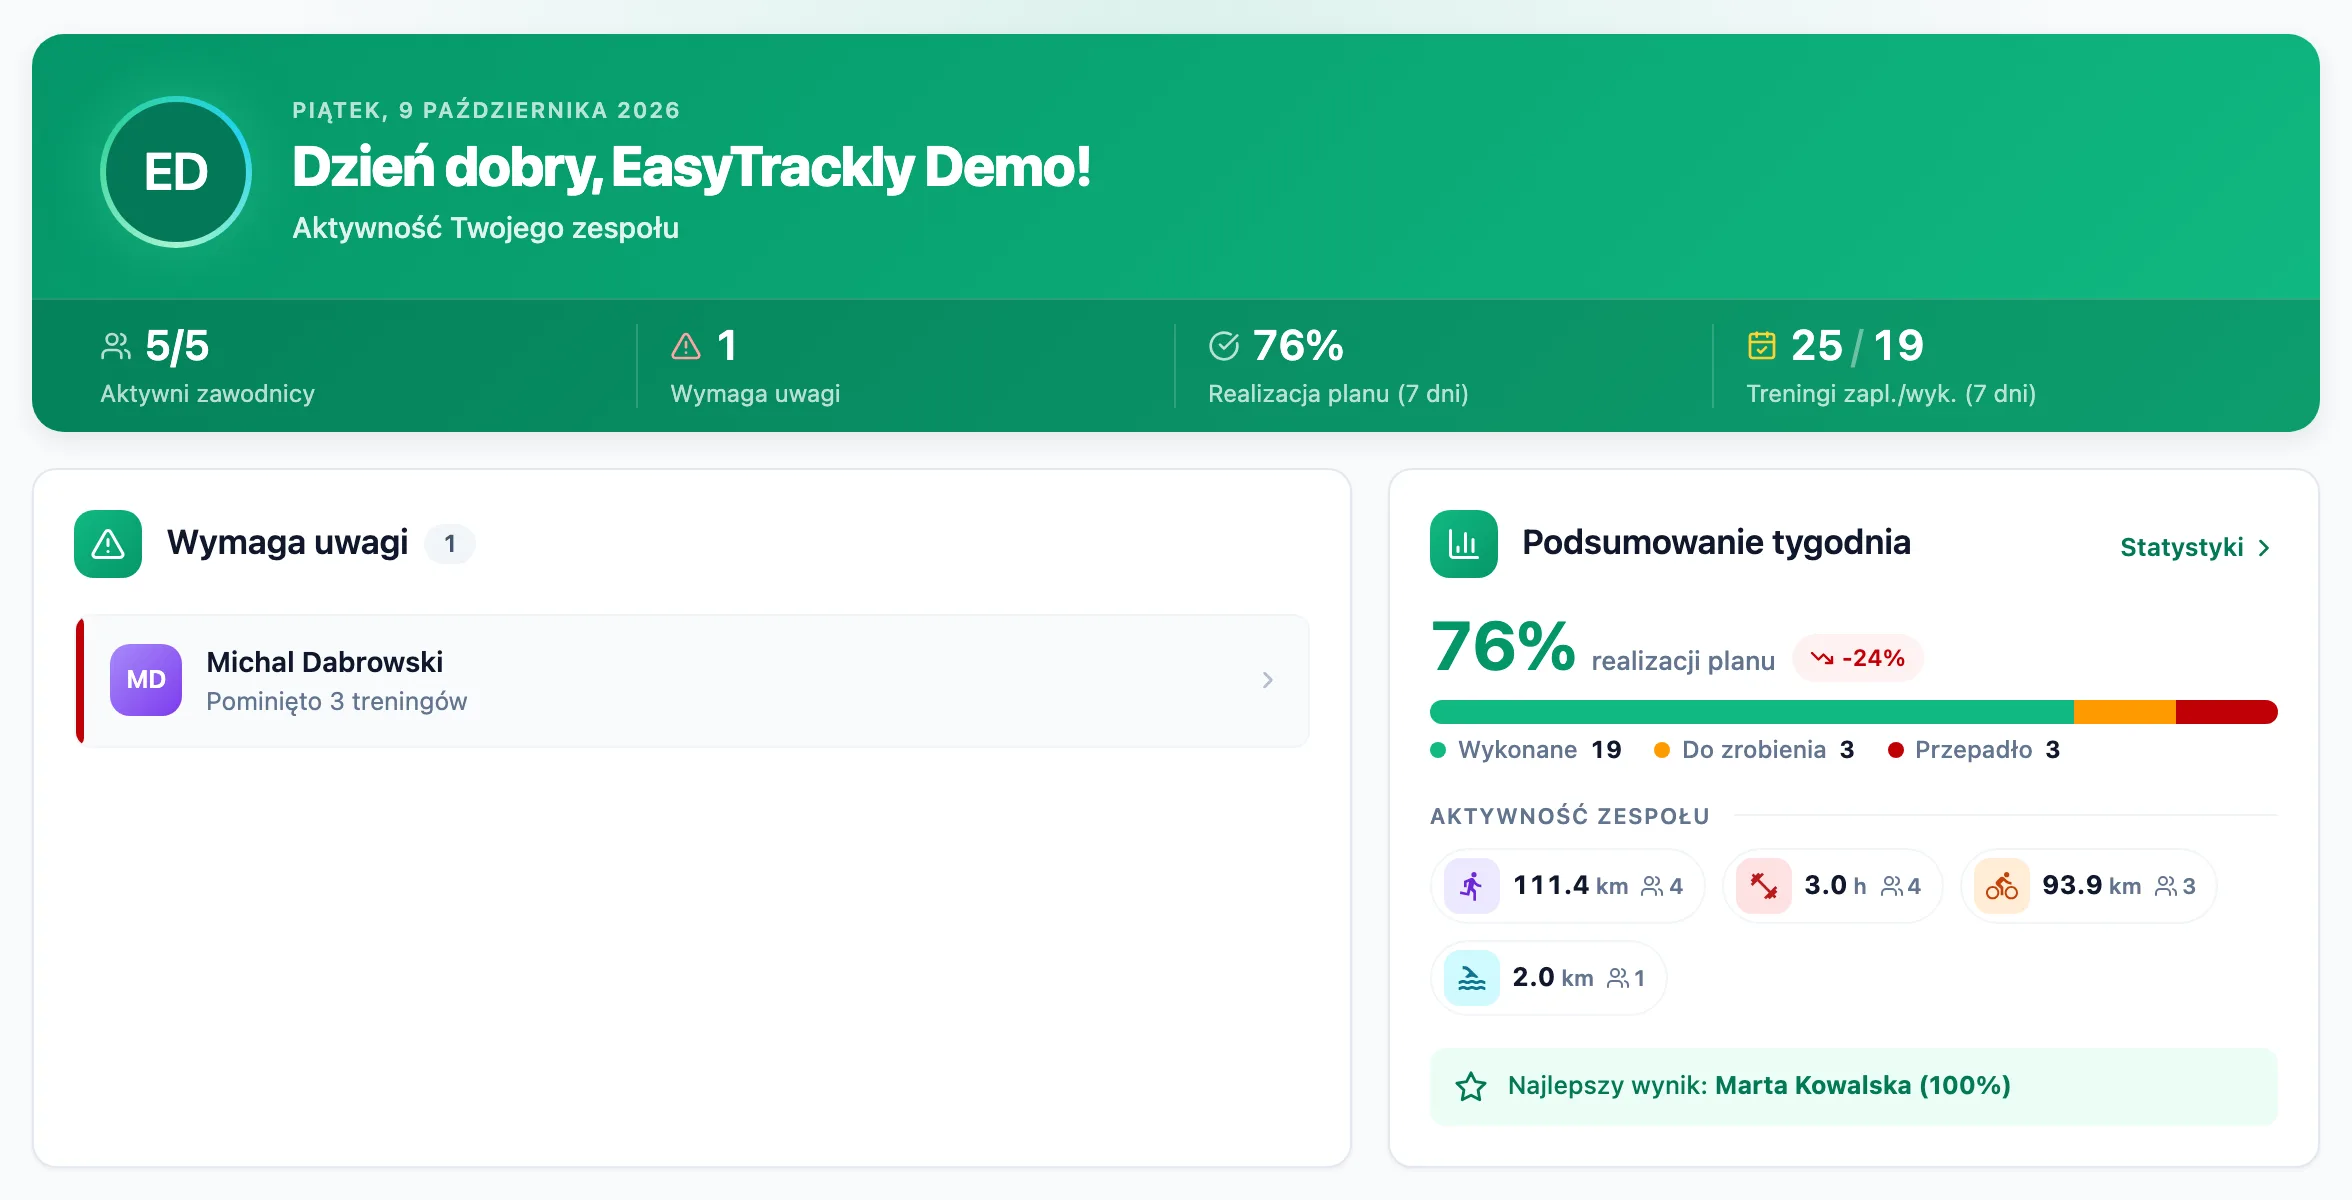Viewport: 2352px width, 1200px height.
Task: Click the athletes icon next to 93.9 km
Action: pos(2166,886)
